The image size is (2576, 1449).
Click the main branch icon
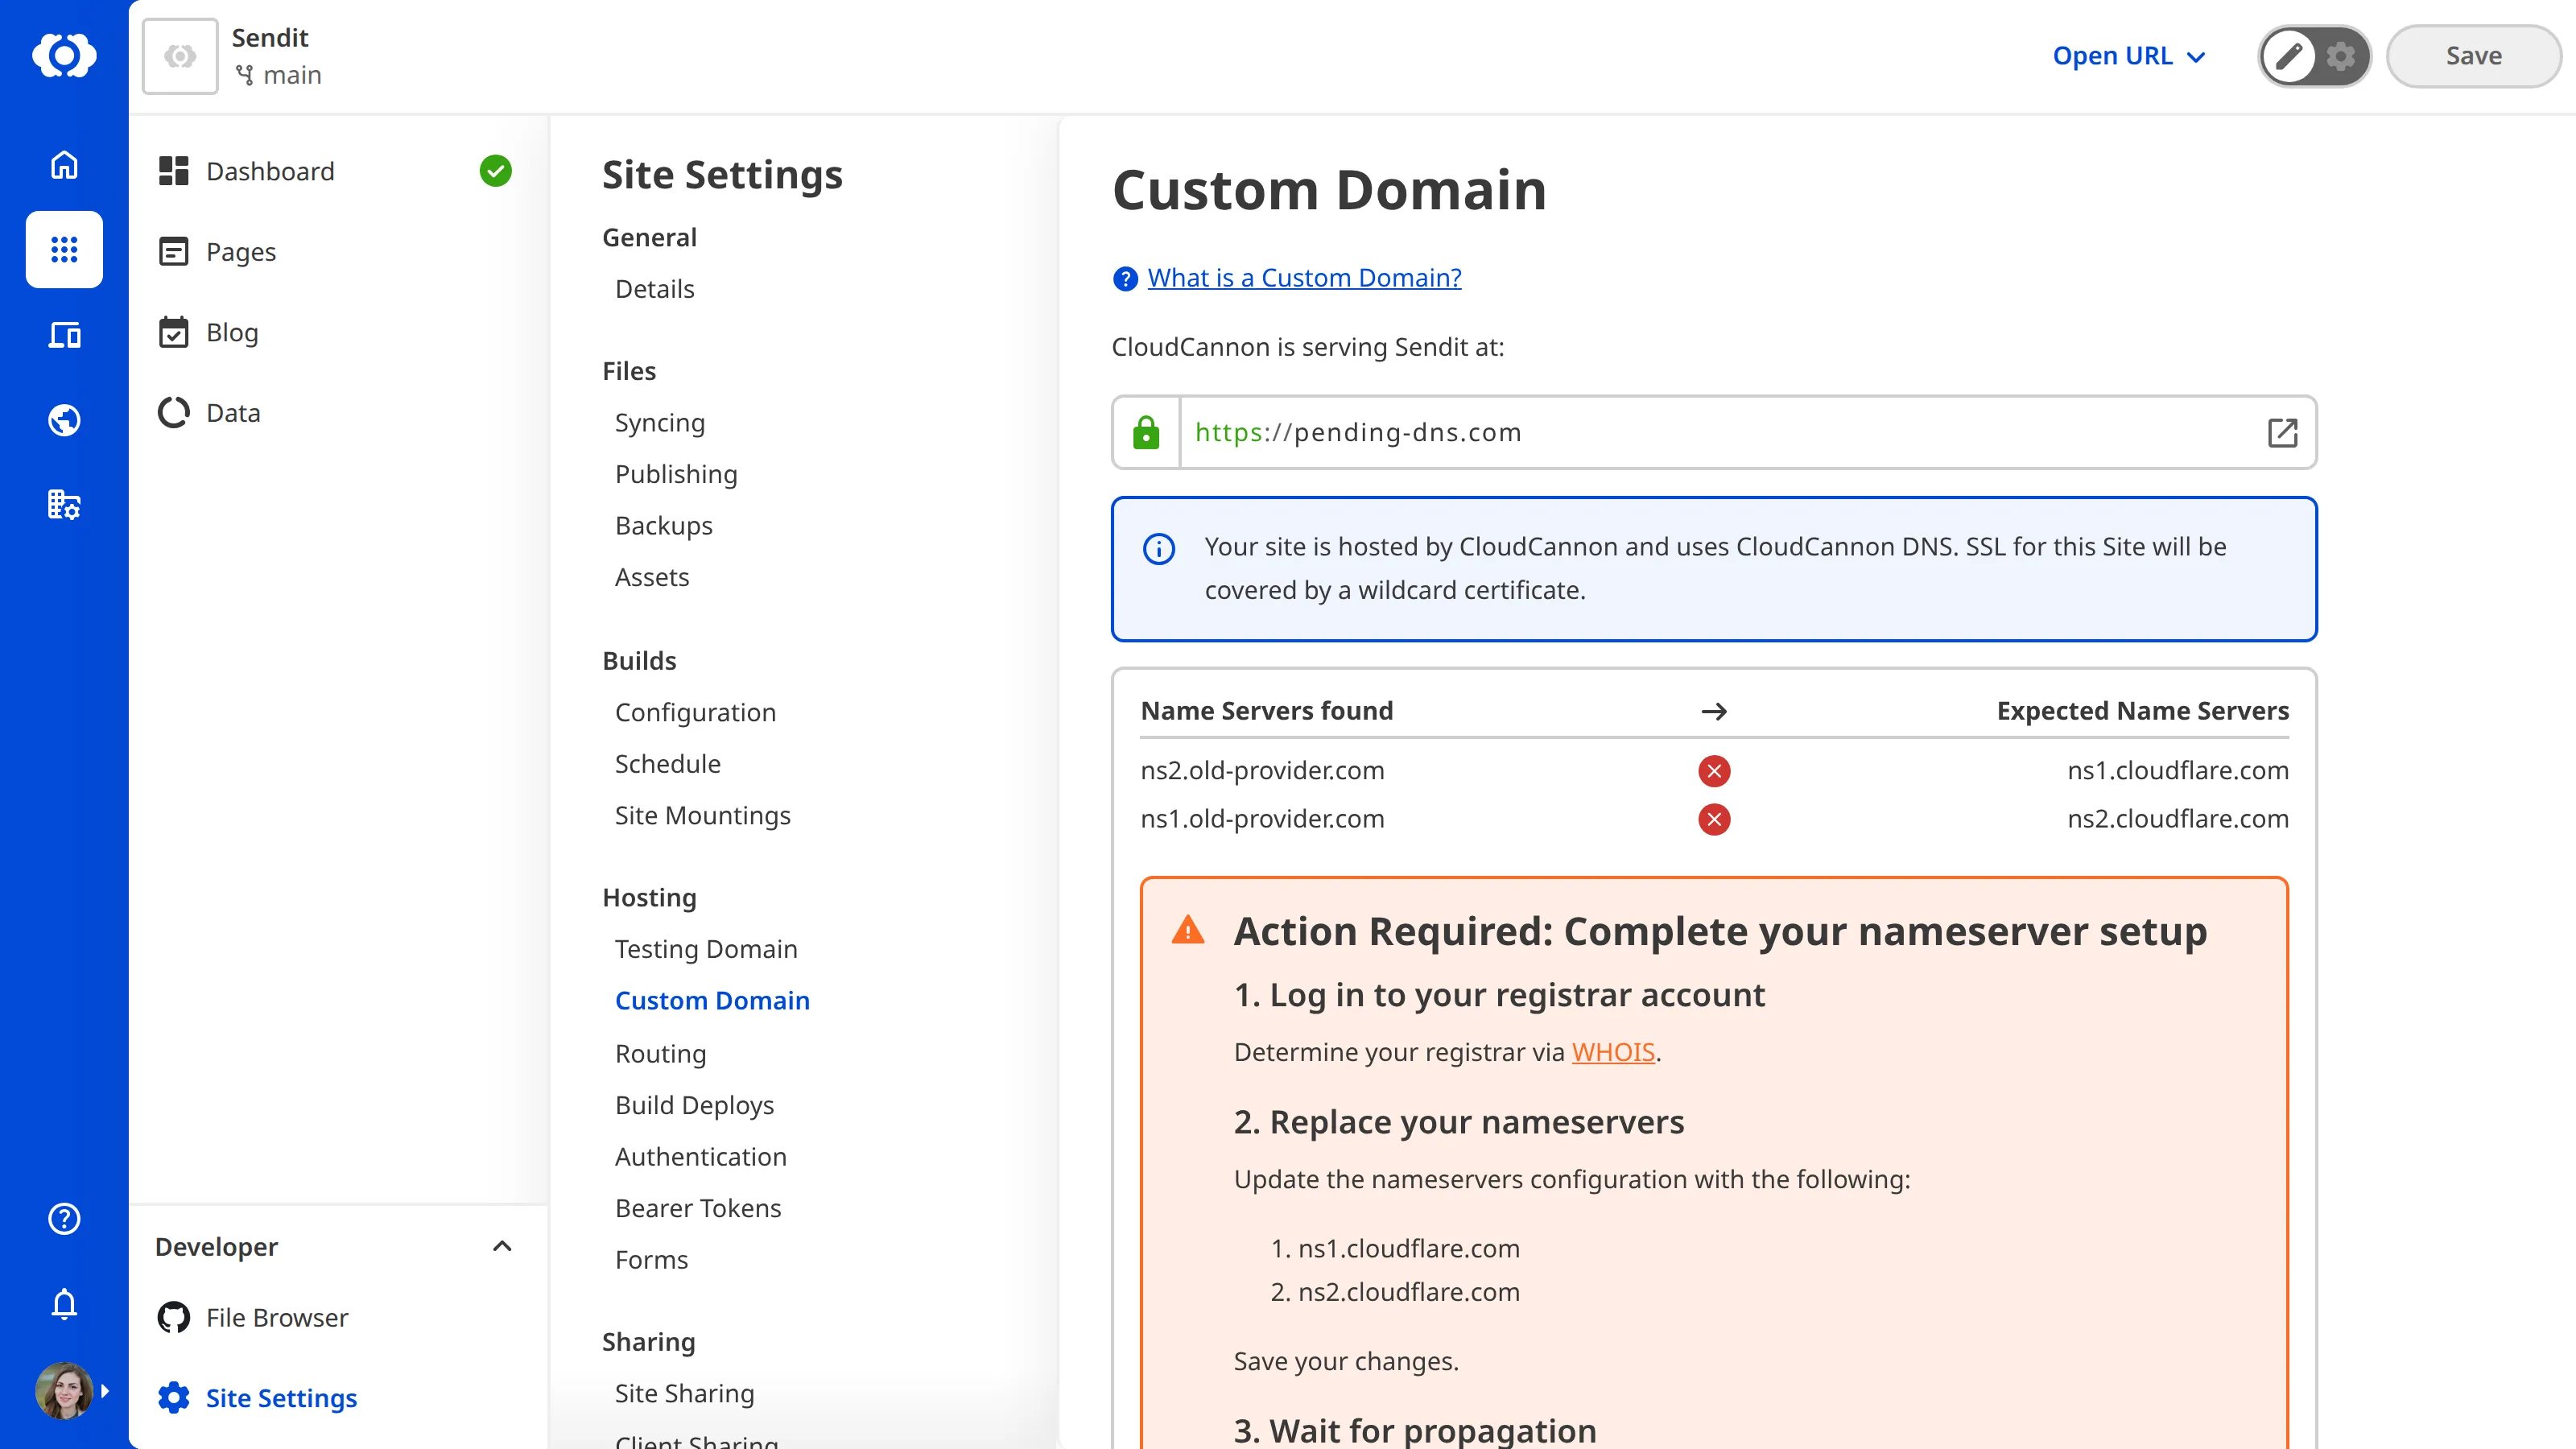(x=244, y=75)
